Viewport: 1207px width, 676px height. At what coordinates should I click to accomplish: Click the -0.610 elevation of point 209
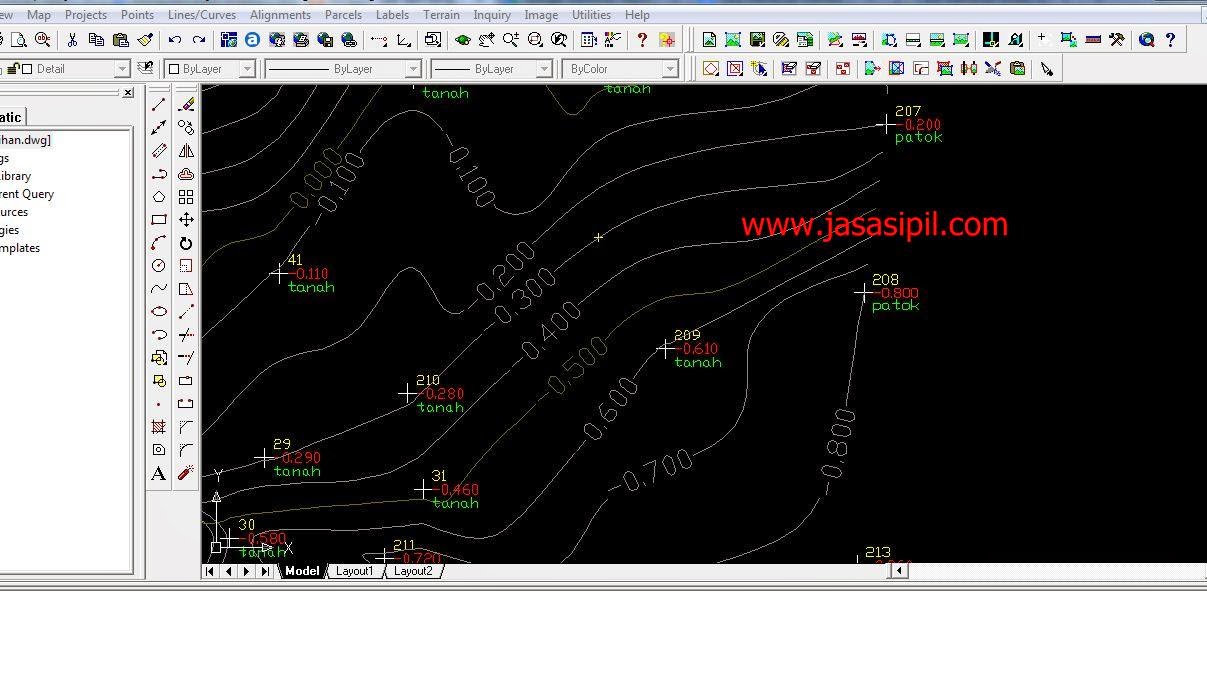pyautogui.click(x=699, y=349)
